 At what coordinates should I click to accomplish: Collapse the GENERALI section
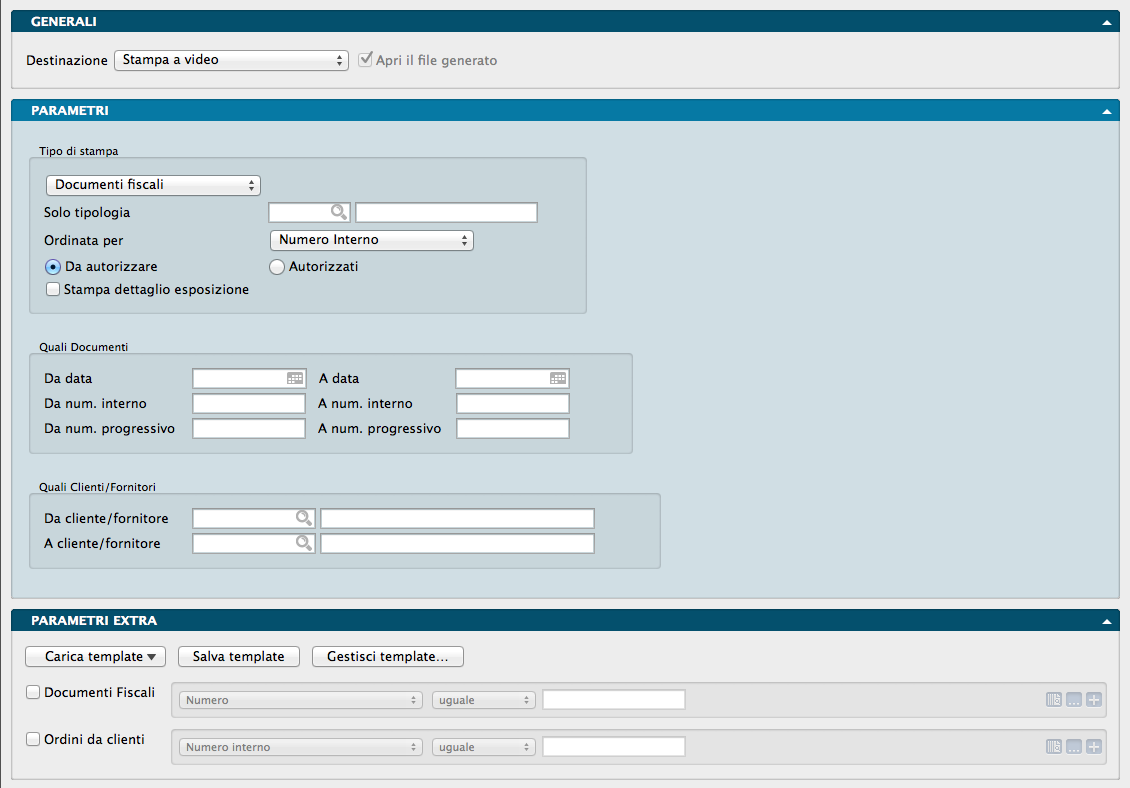point(1106,21)
